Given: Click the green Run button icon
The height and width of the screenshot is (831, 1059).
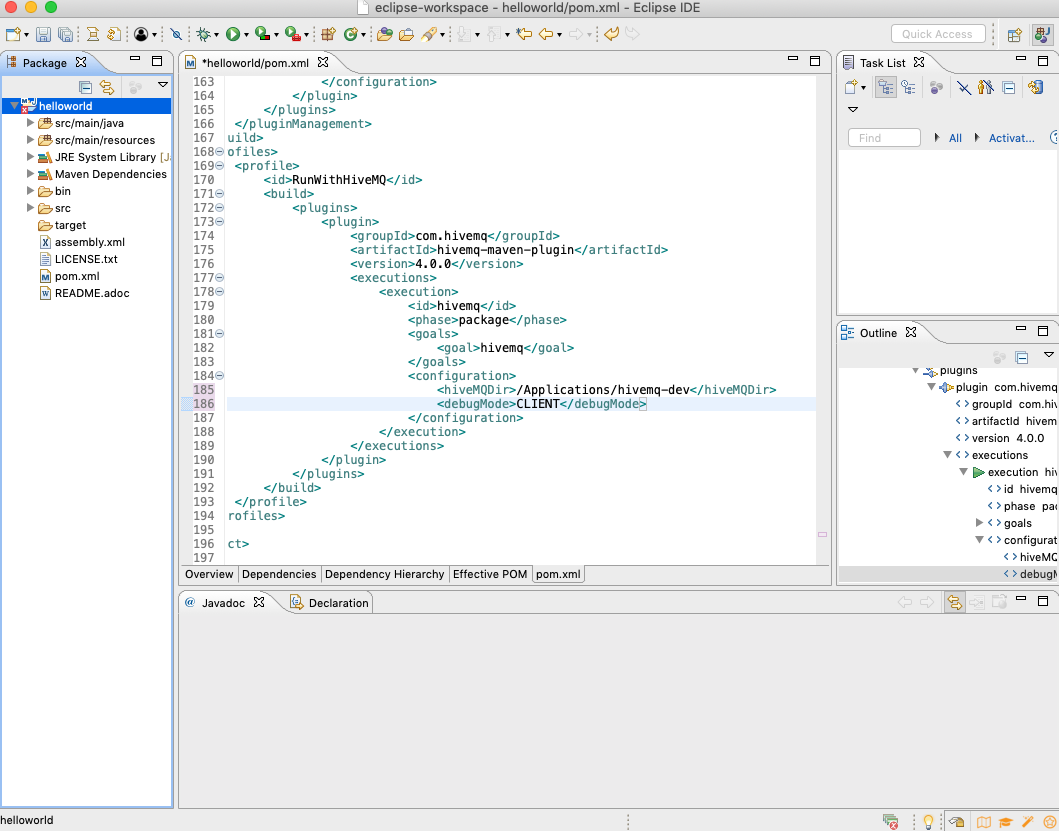Looking at the screenshot, I should [x=233, y=34].
